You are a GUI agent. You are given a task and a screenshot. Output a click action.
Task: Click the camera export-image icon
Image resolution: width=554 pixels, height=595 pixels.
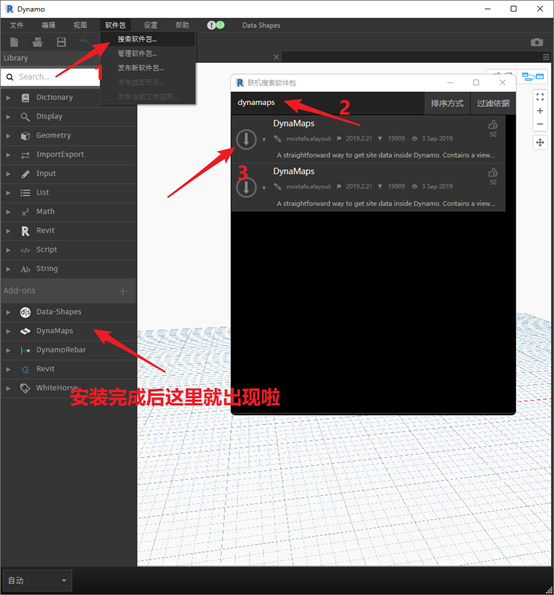[537, 42]
